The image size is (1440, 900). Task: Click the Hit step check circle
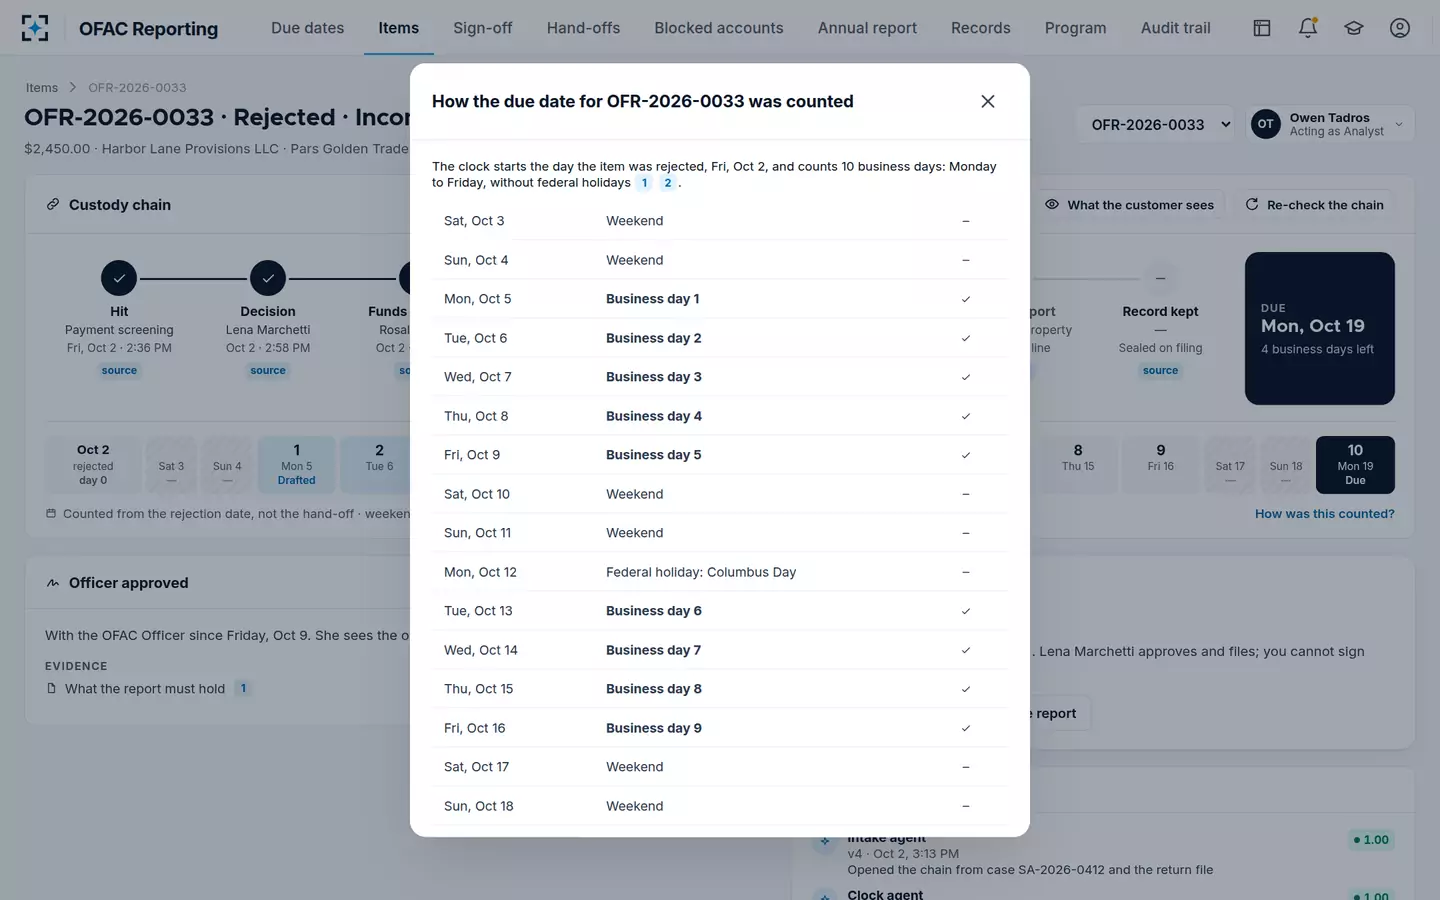tap(119, 278)
